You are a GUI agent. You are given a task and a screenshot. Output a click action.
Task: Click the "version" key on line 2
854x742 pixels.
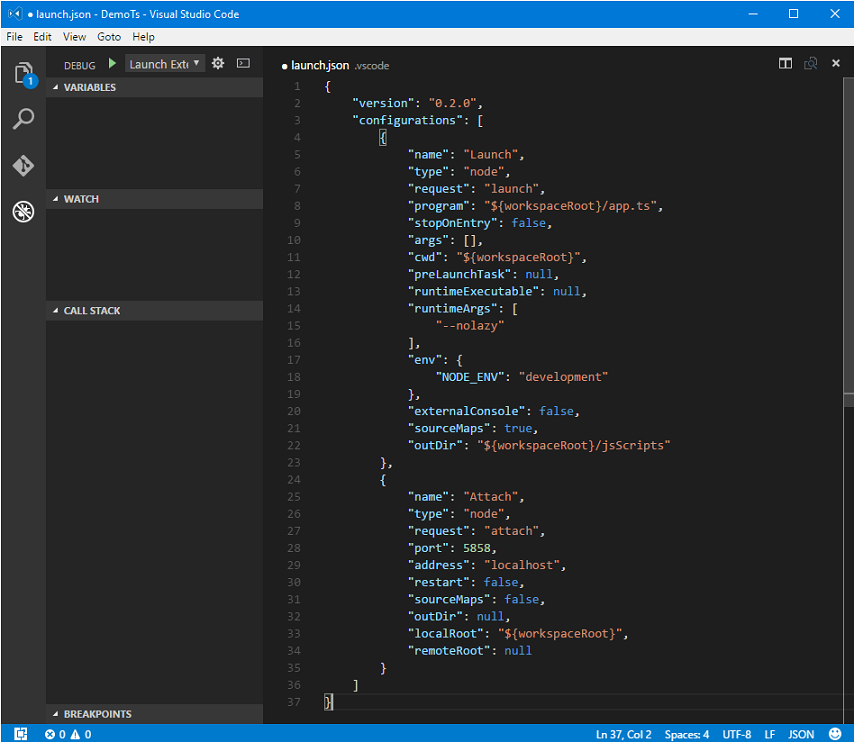point(383,103)
